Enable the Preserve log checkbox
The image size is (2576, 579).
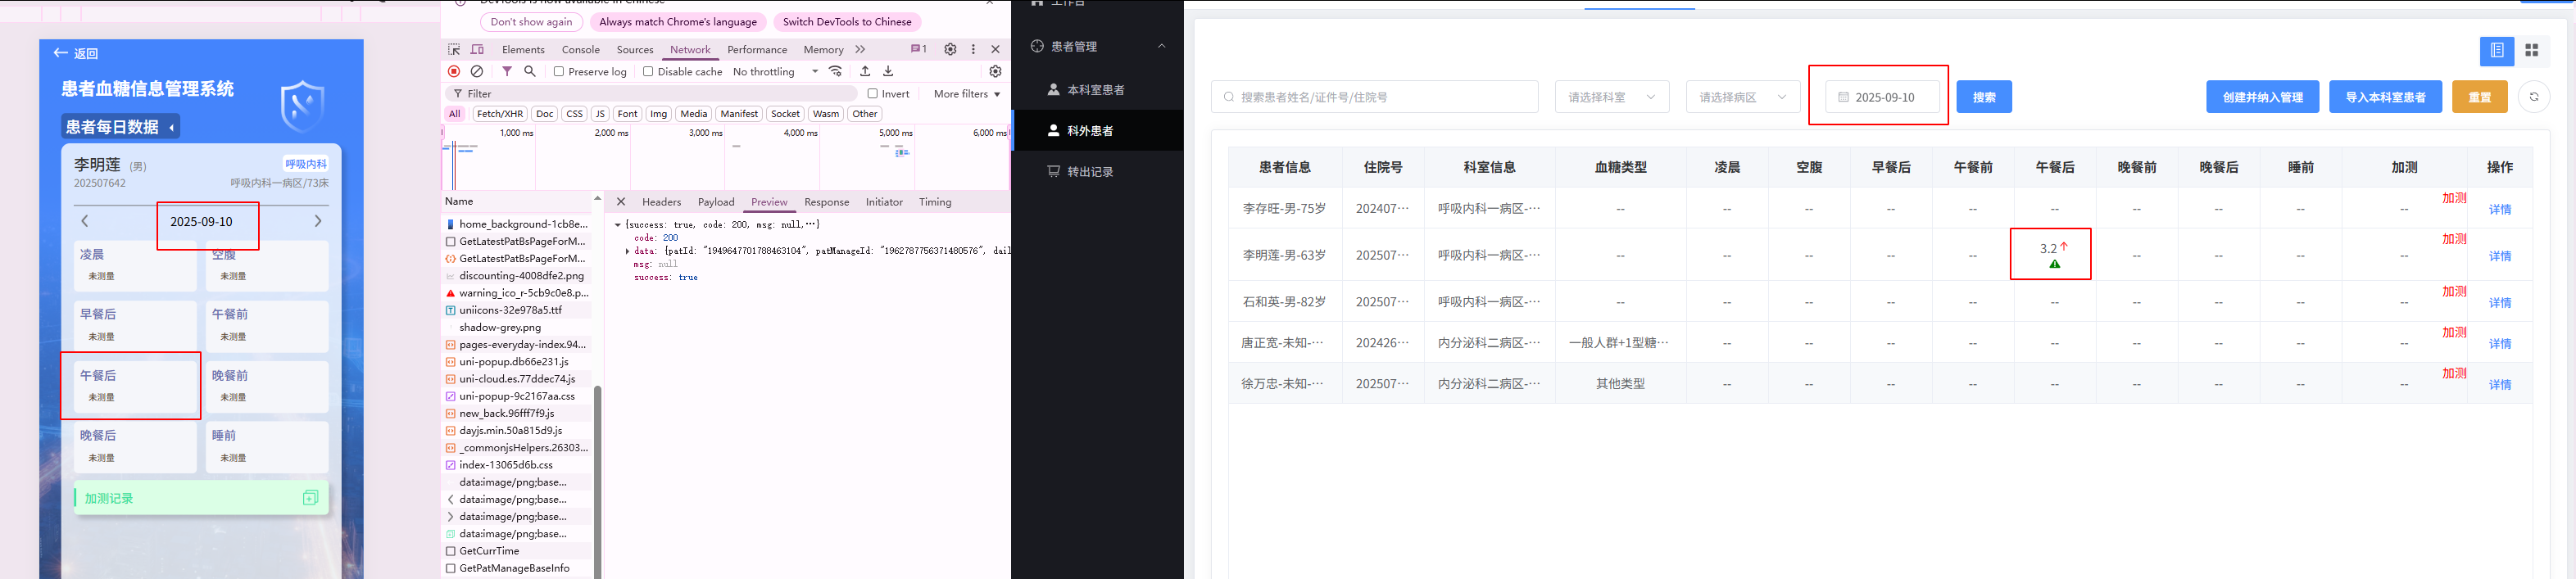point(559,72)
